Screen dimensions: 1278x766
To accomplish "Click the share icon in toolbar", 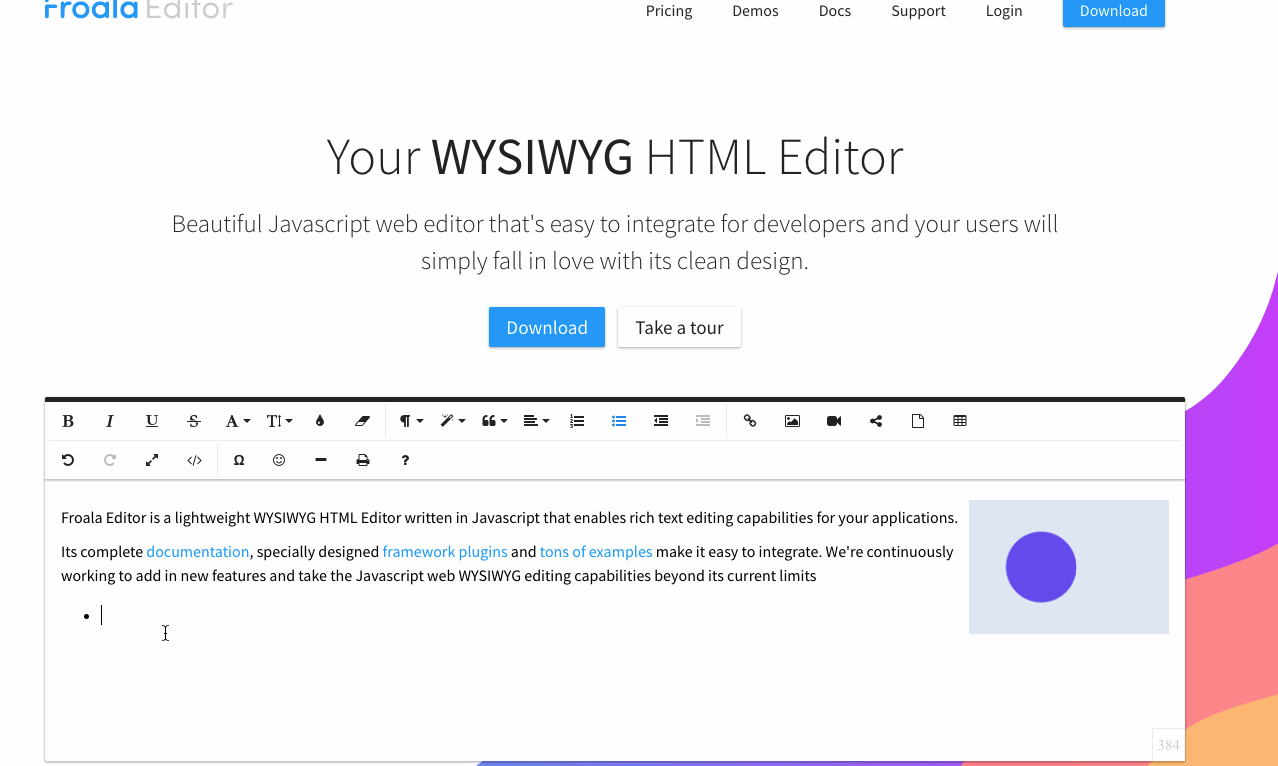I will (876, 421).
